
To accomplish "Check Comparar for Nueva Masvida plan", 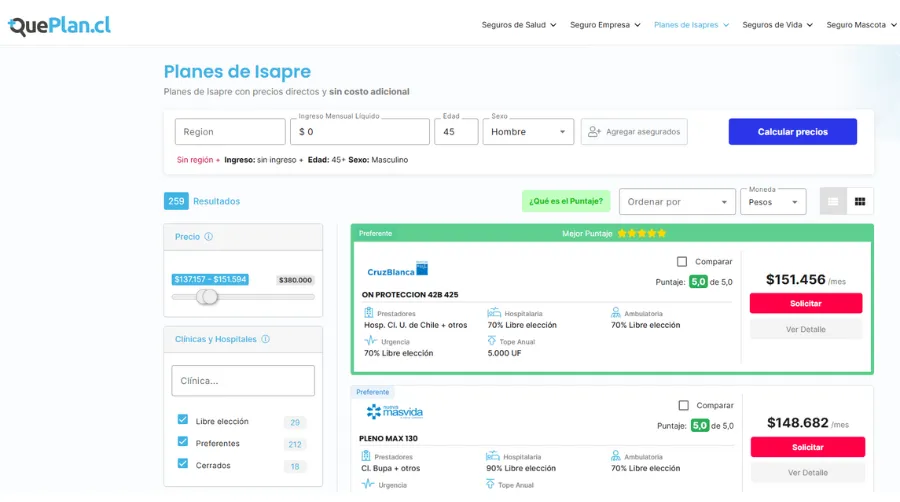I will (684, 406).
